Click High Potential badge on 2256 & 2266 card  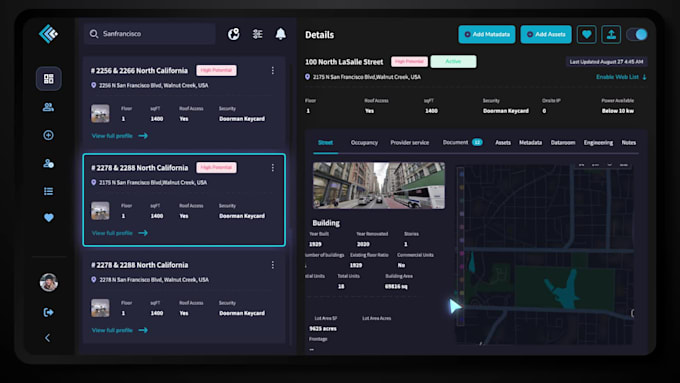[x=216, y=70]
